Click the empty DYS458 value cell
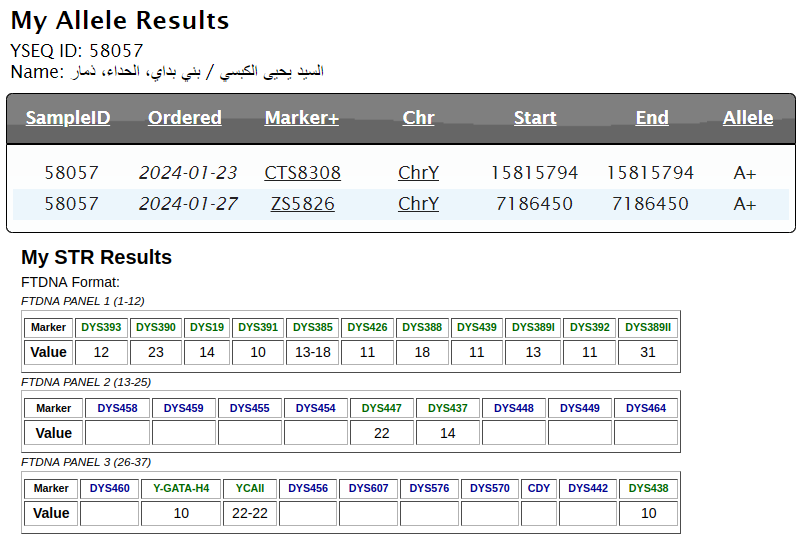Image resolution: width=808 pixels, height=545 pixels. click(117, 433)
